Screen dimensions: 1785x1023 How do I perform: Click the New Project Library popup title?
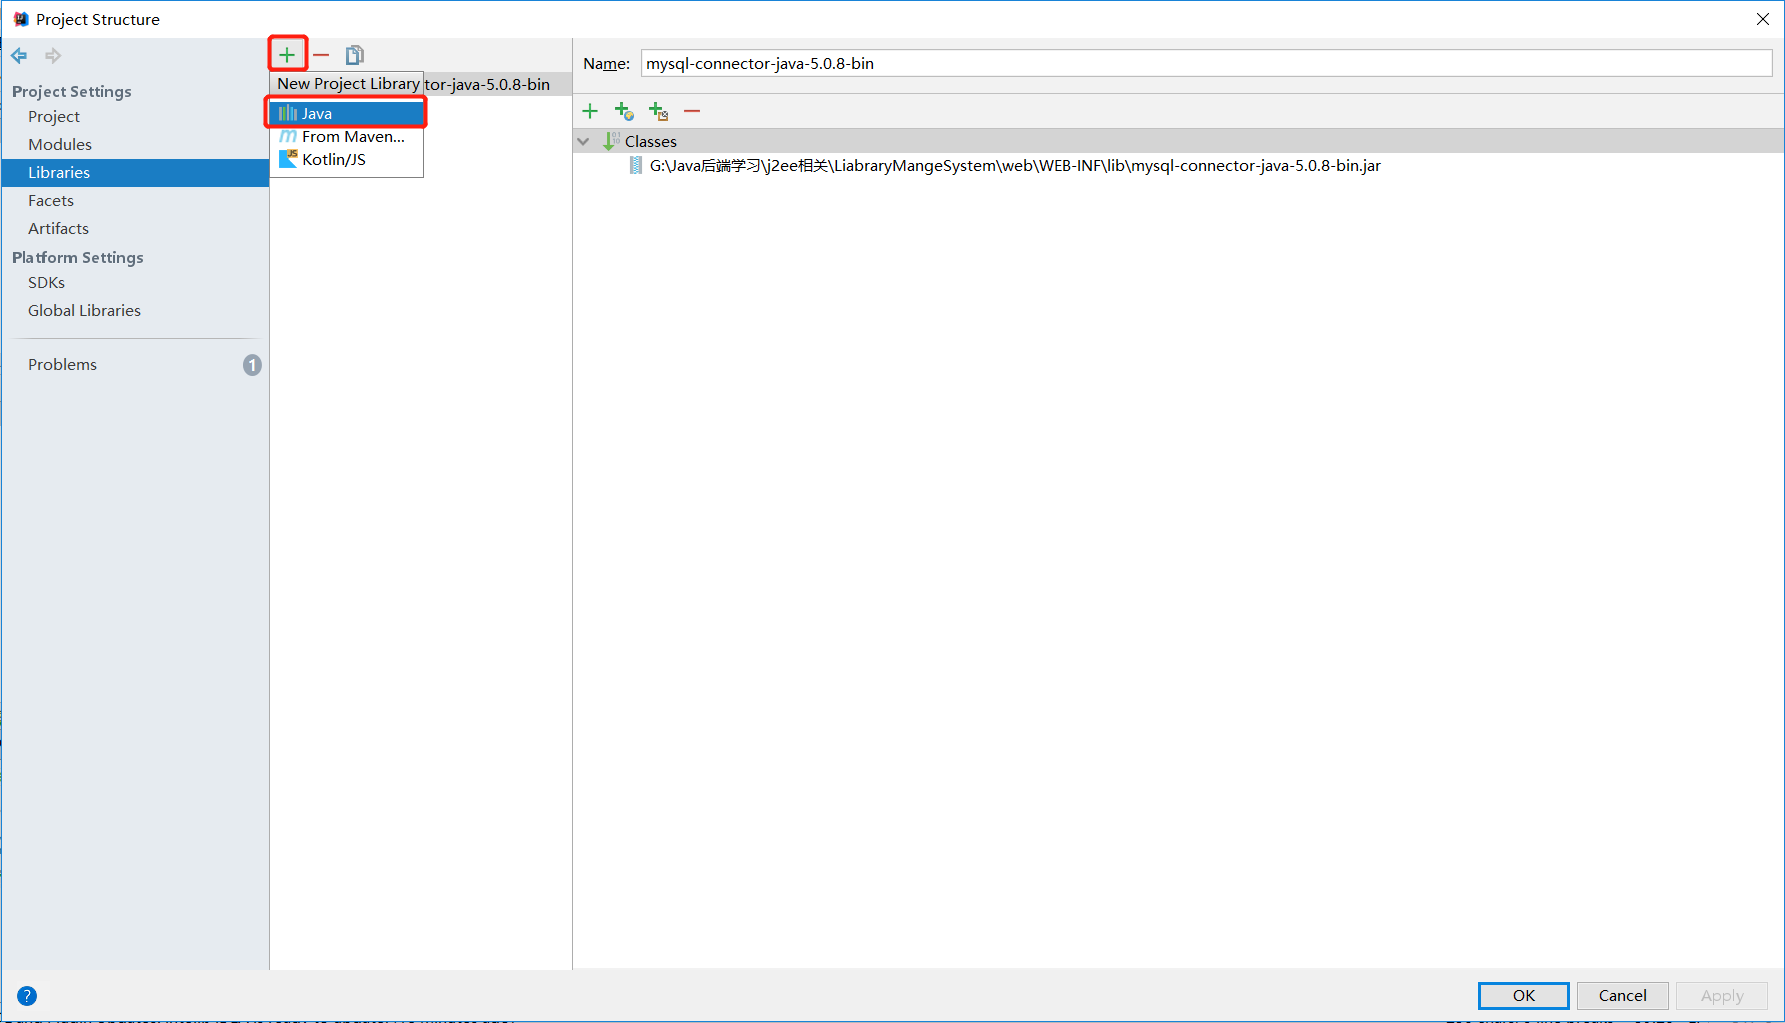[x=348, y=84]
